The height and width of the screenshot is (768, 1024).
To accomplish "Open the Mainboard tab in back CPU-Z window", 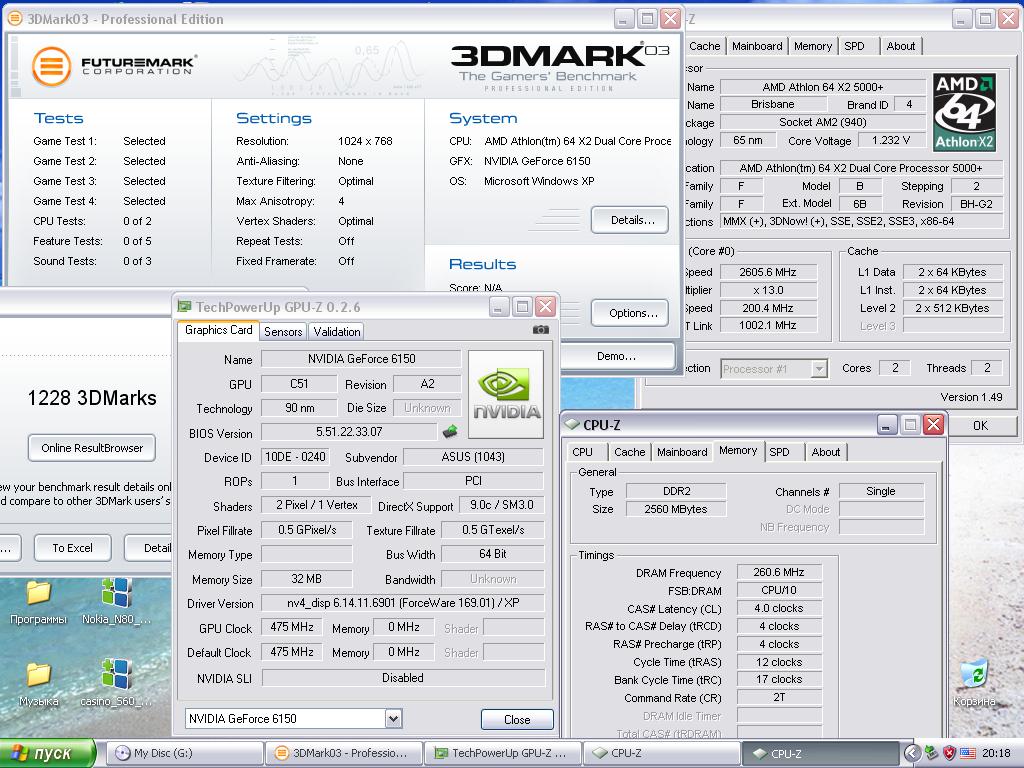I will click(x=757, y=46).
